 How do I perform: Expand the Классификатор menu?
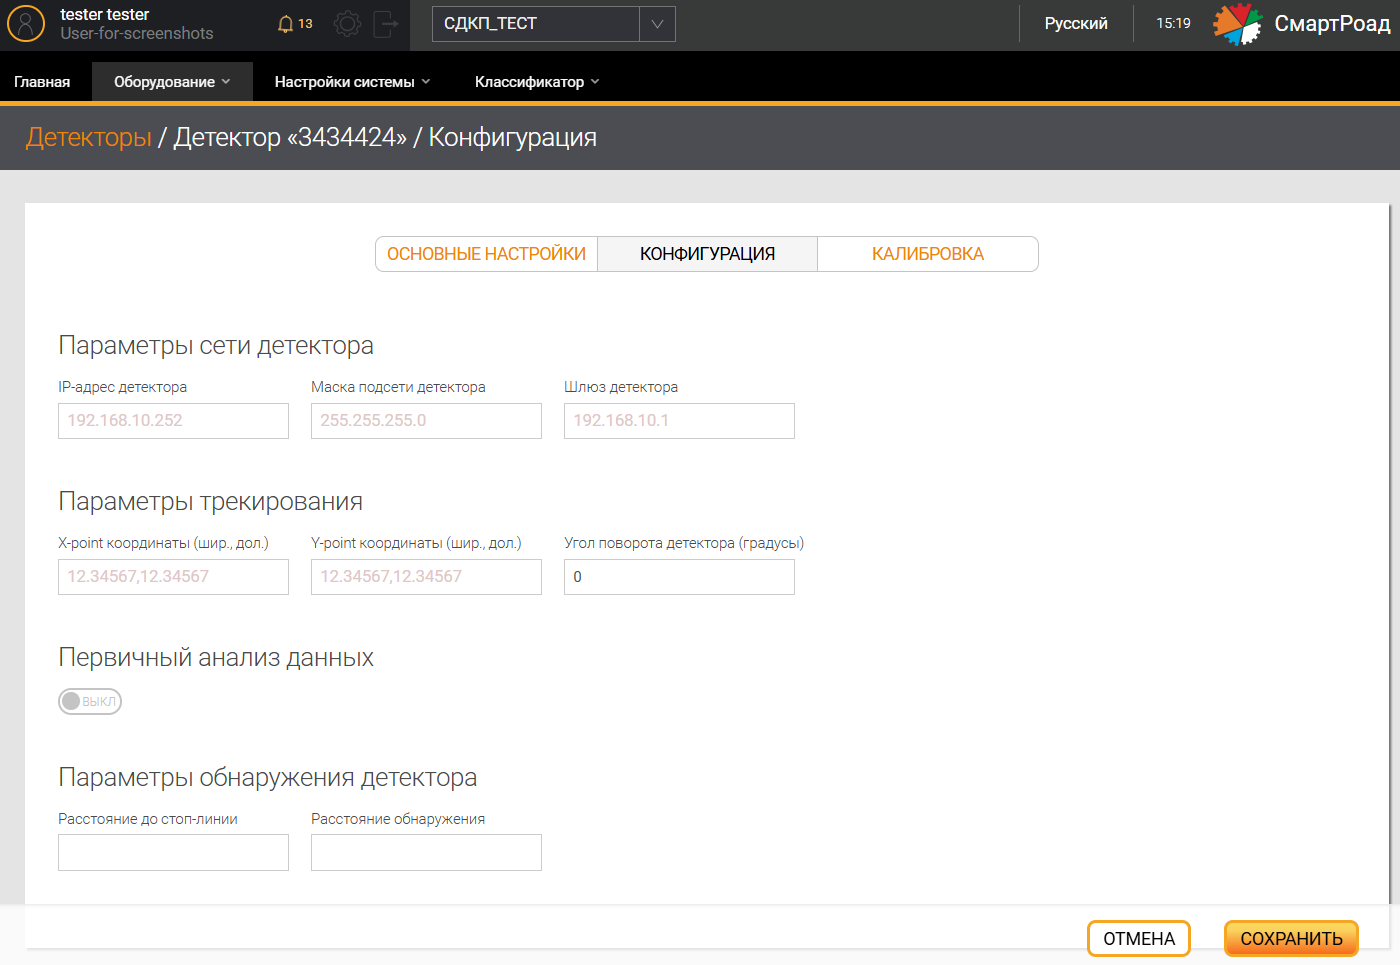tap(537, 82)
